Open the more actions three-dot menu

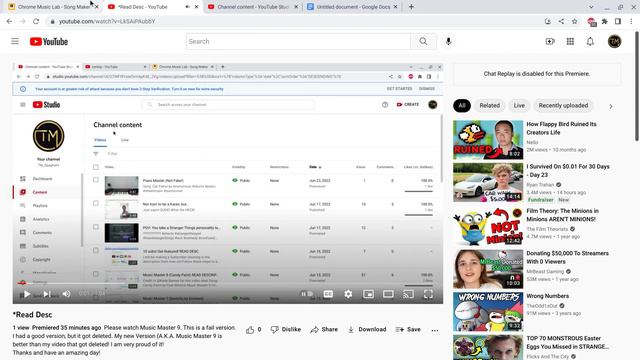[435, 330]
